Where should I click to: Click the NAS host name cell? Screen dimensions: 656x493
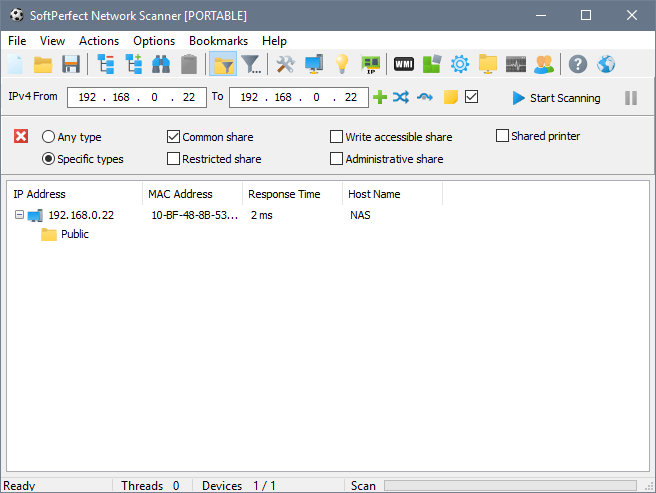click(360, 215)
